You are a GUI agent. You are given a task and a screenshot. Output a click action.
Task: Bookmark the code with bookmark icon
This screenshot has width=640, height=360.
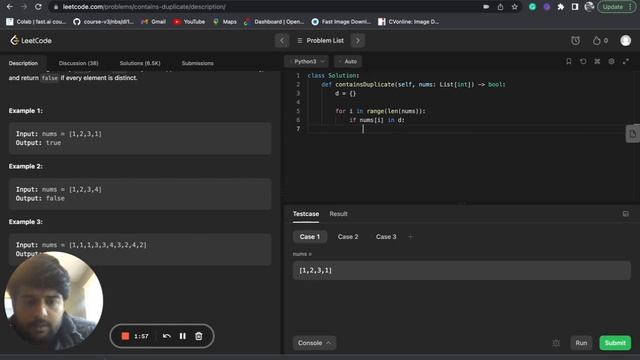pos(569,61)
